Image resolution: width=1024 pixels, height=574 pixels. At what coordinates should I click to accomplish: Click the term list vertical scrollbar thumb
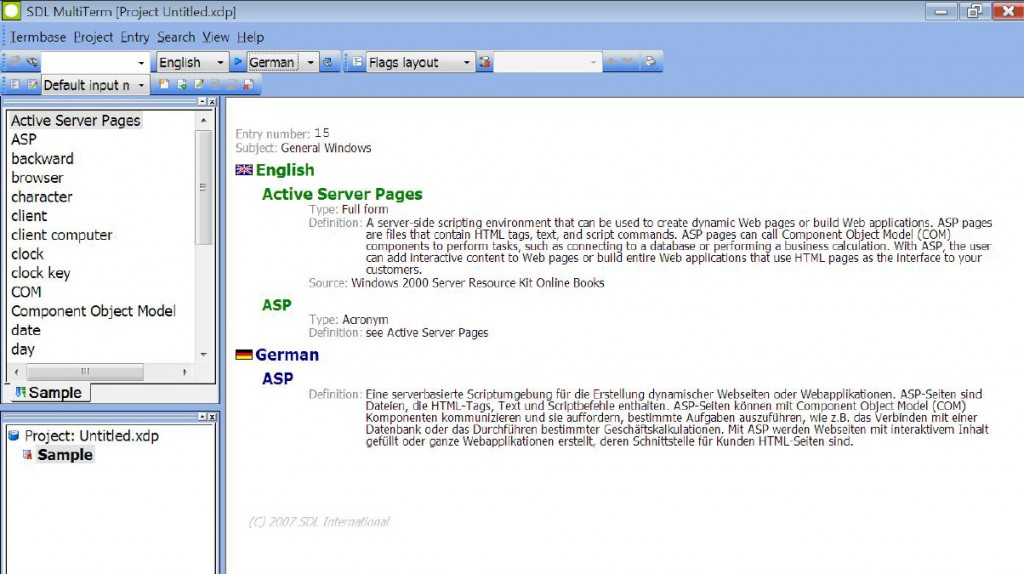click(204, 187)
